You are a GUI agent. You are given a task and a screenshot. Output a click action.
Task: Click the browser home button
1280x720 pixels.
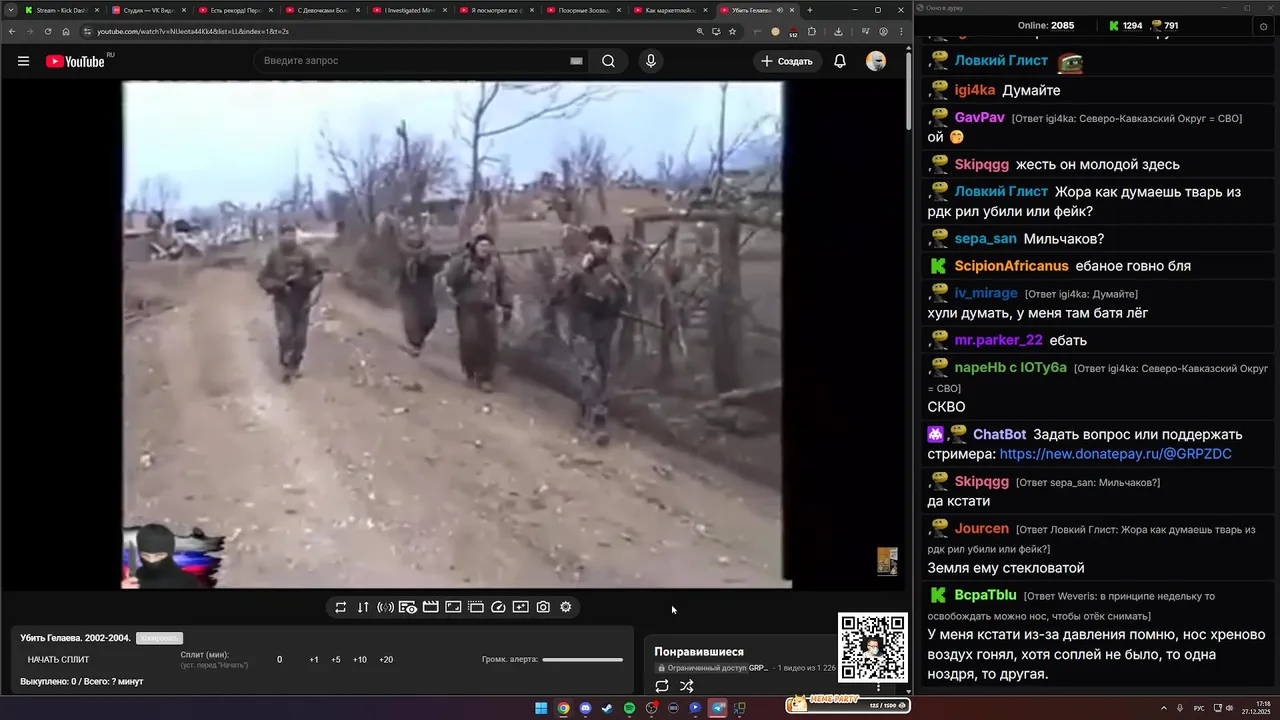(66, 31)
